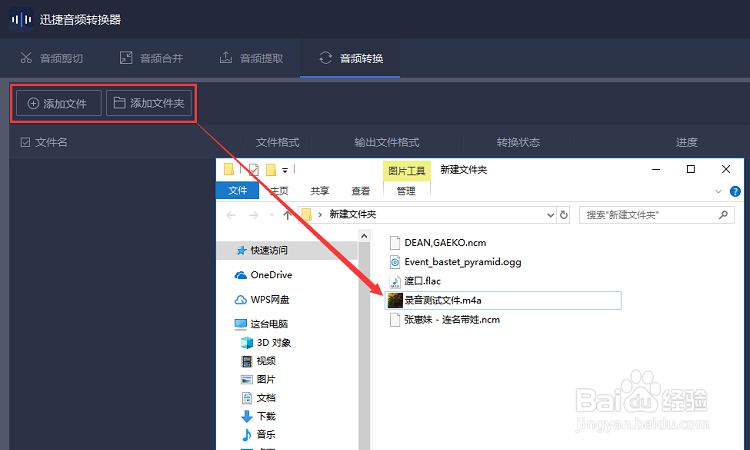The width and height of the screenshot is (750, 450).
Task: Minimize the 新建文件夹 Explorer window
Action: tap(656, 169)
